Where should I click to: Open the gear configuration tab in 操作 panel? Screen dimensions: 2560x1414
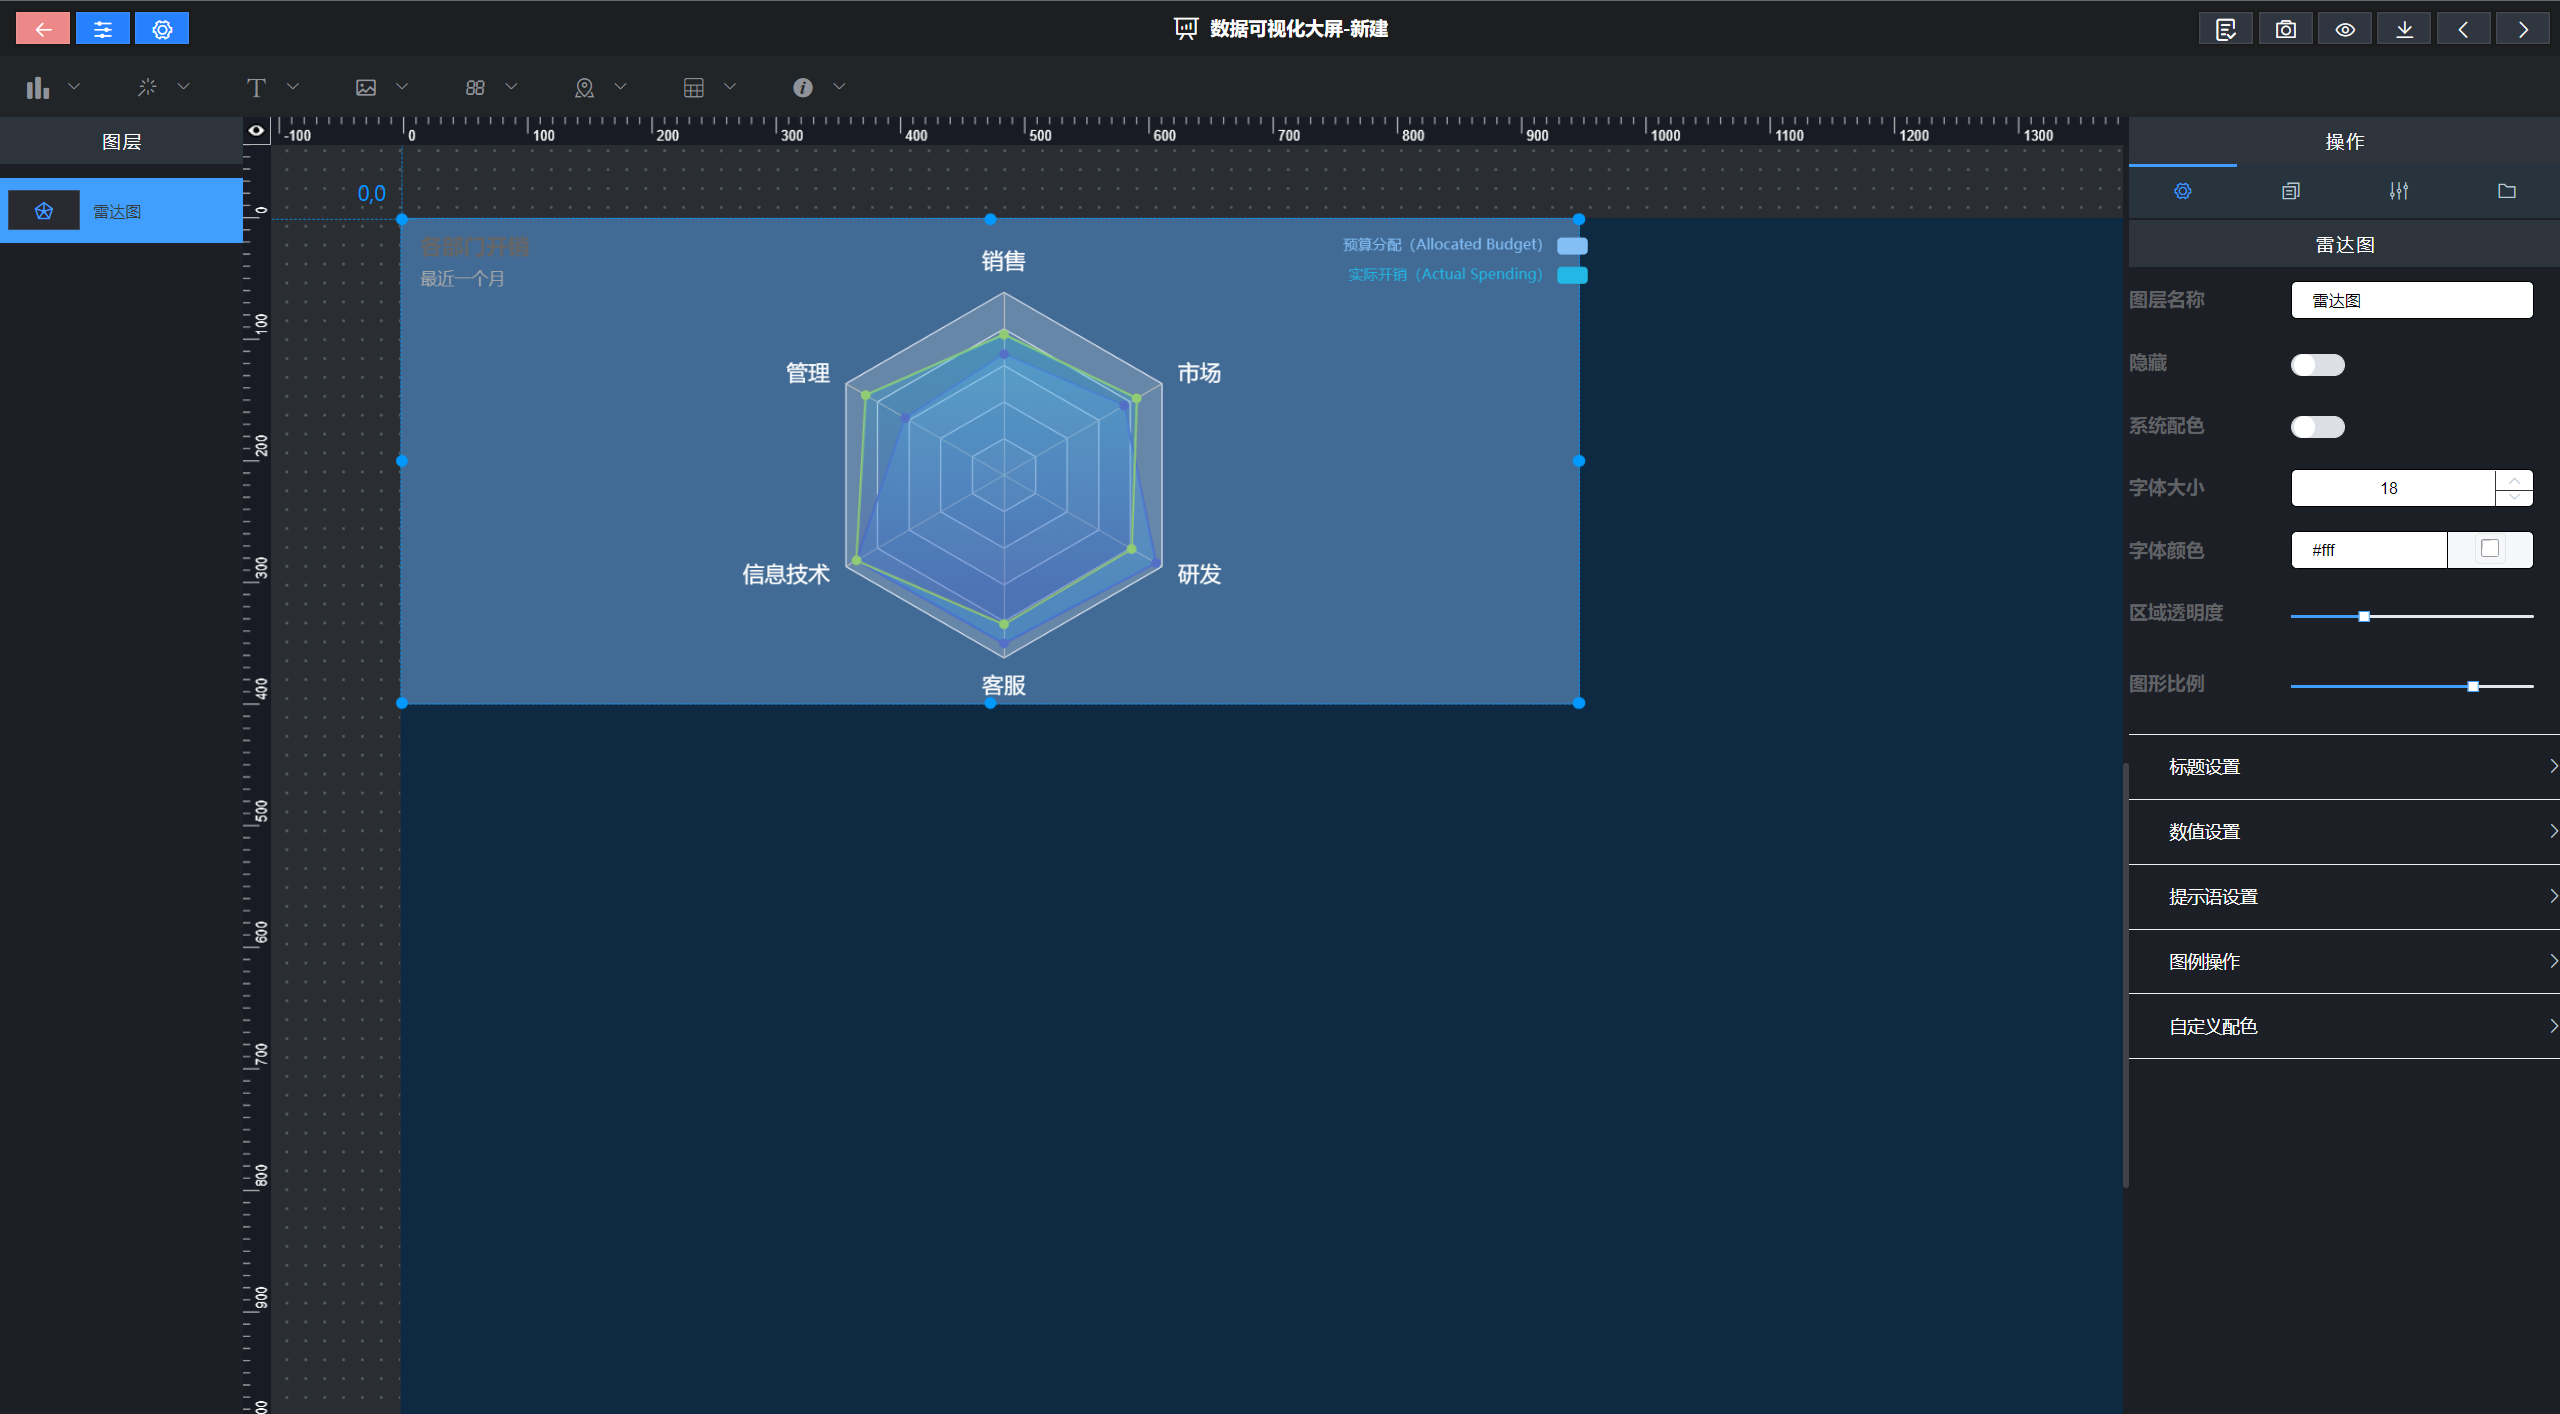click(2183, 191)
